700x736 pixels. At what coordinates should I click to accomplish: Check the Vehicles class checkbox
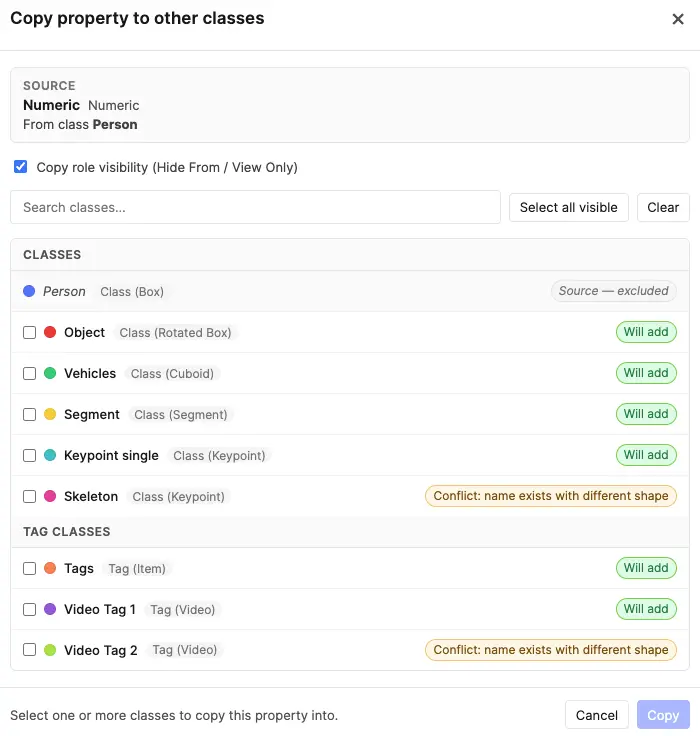[x=30, y=373]
